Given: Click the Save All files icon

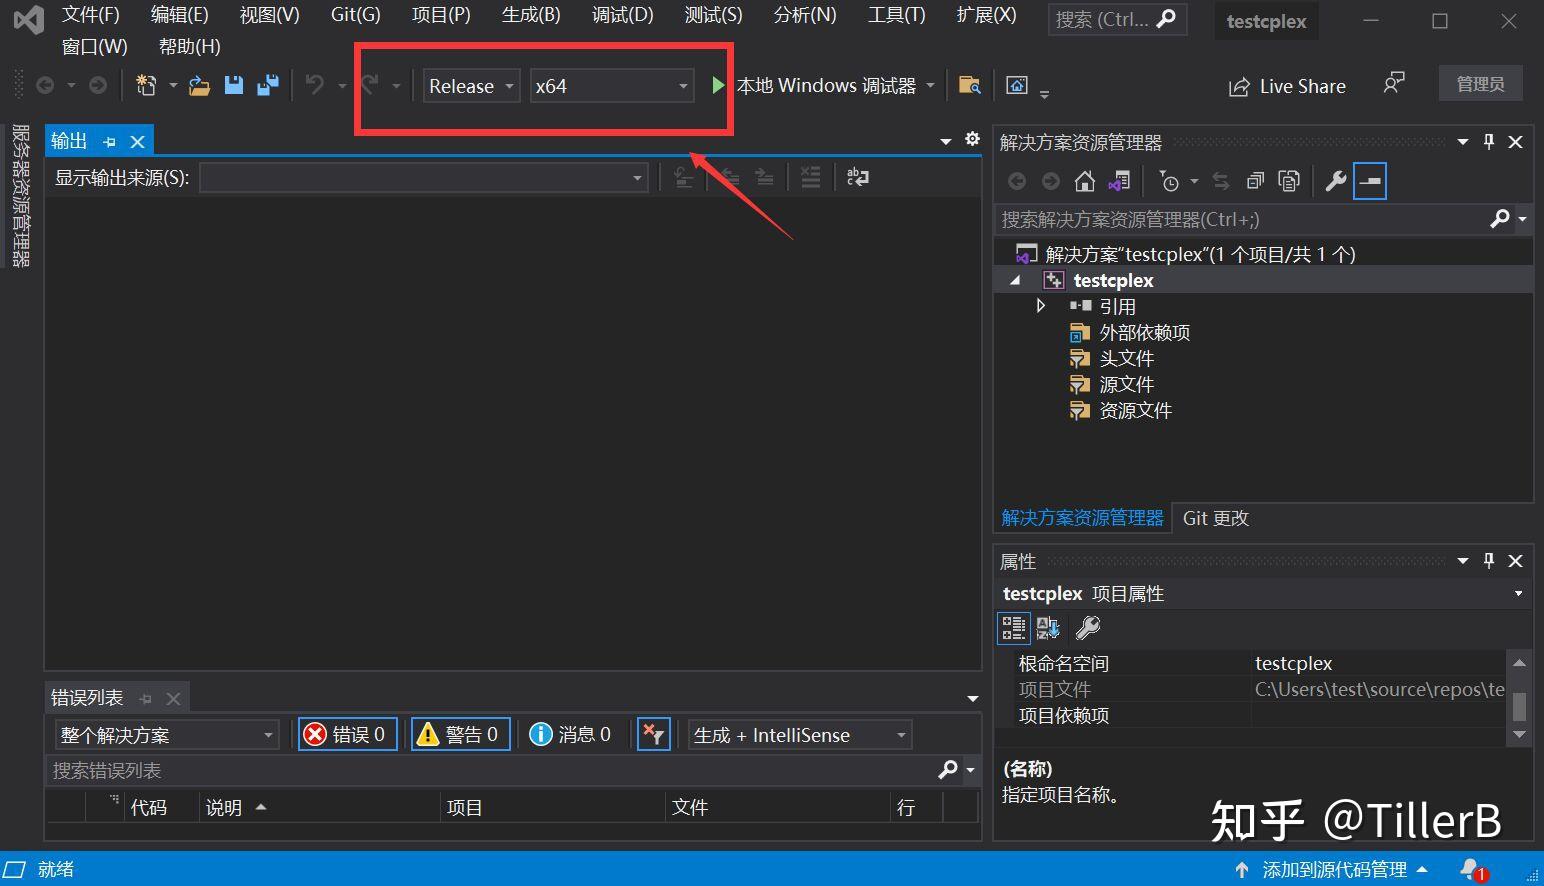Looking at the screenshot, I should tap(267, 85).
